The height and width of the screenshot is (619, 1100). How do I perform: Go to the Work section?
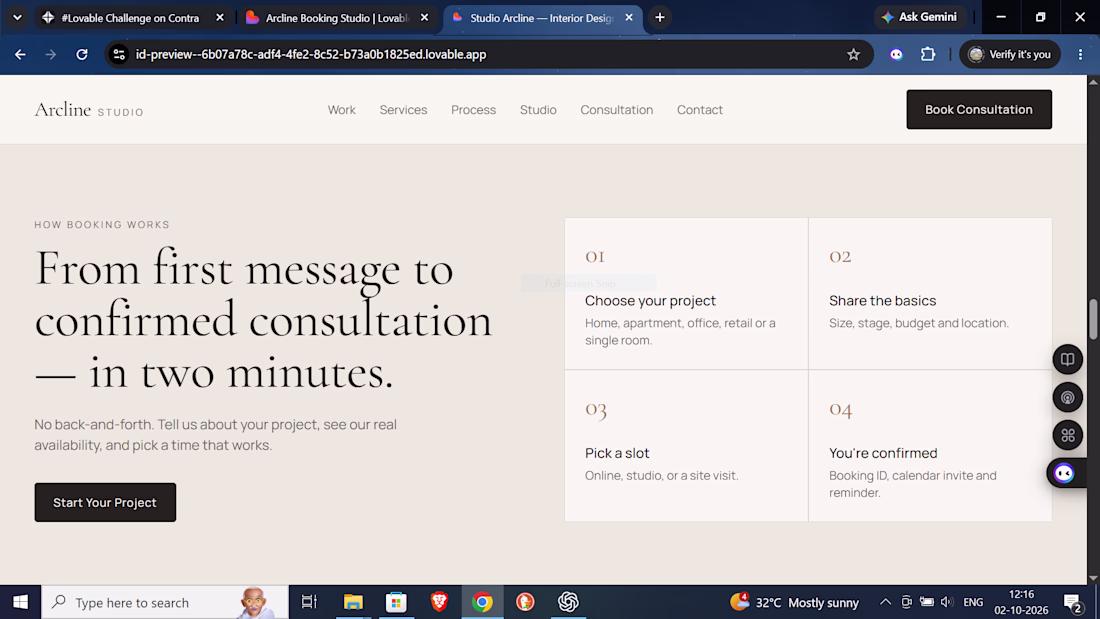(x=342, y=109)
